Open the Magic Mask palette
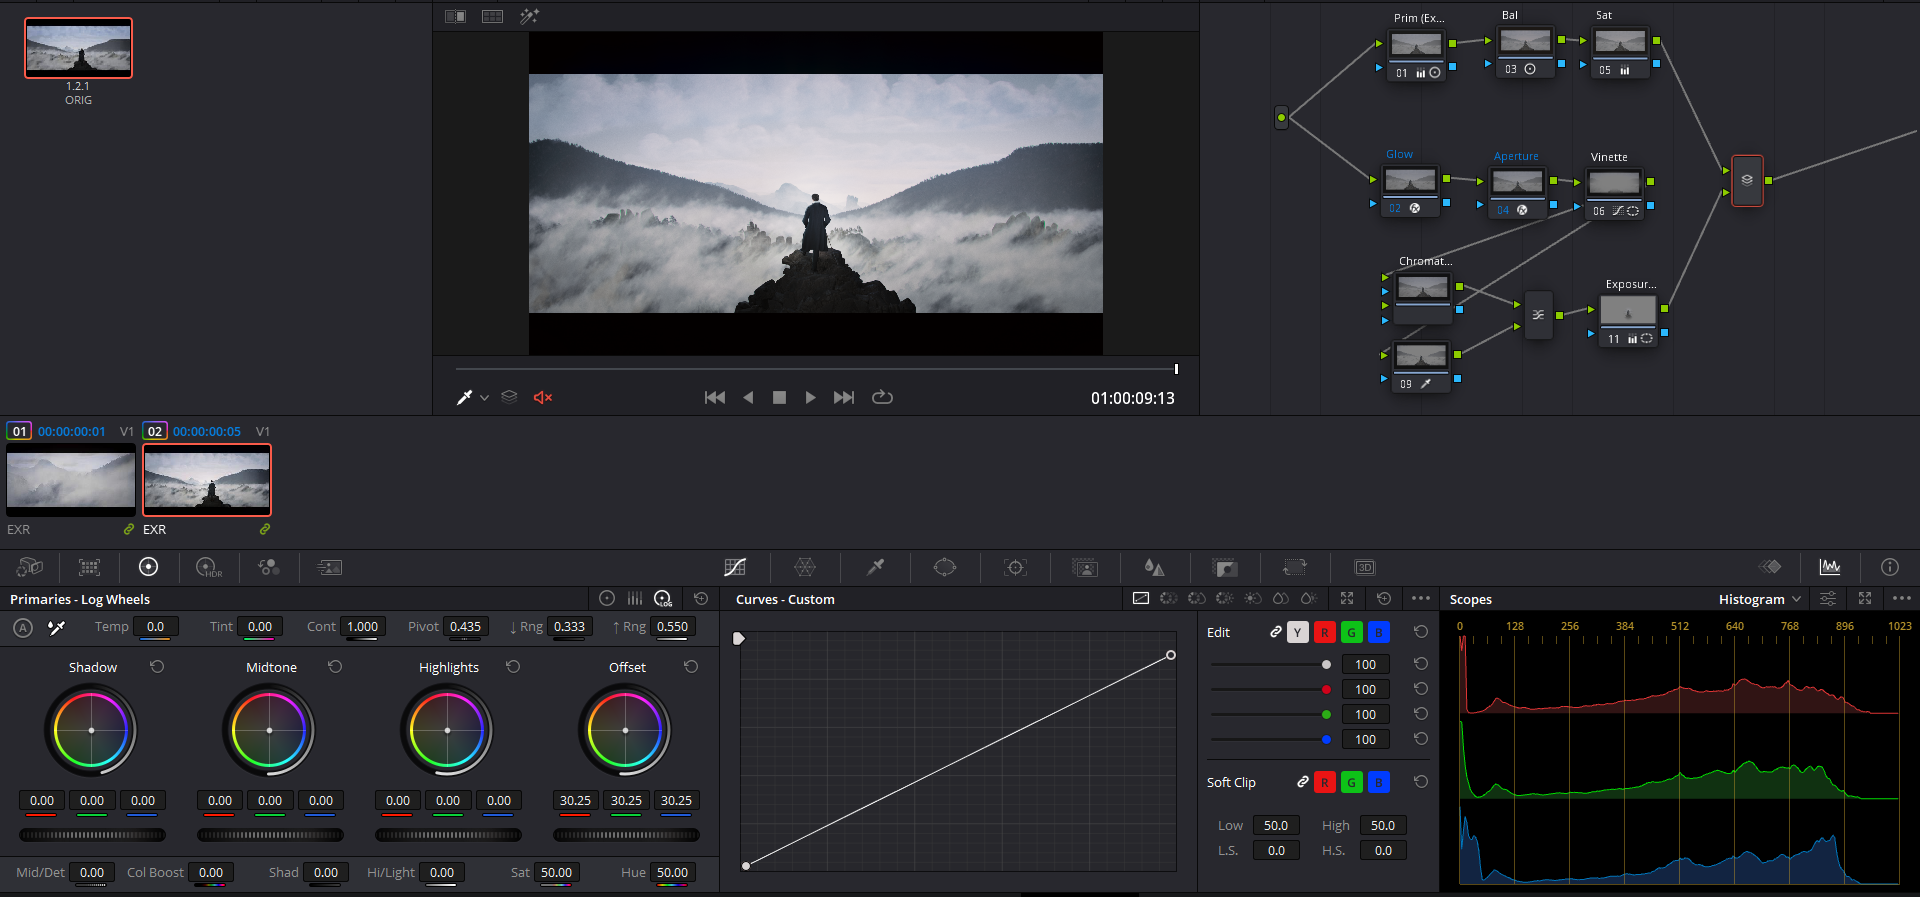The height and width of the screenshot is (897, 1920). point(1085,567)
